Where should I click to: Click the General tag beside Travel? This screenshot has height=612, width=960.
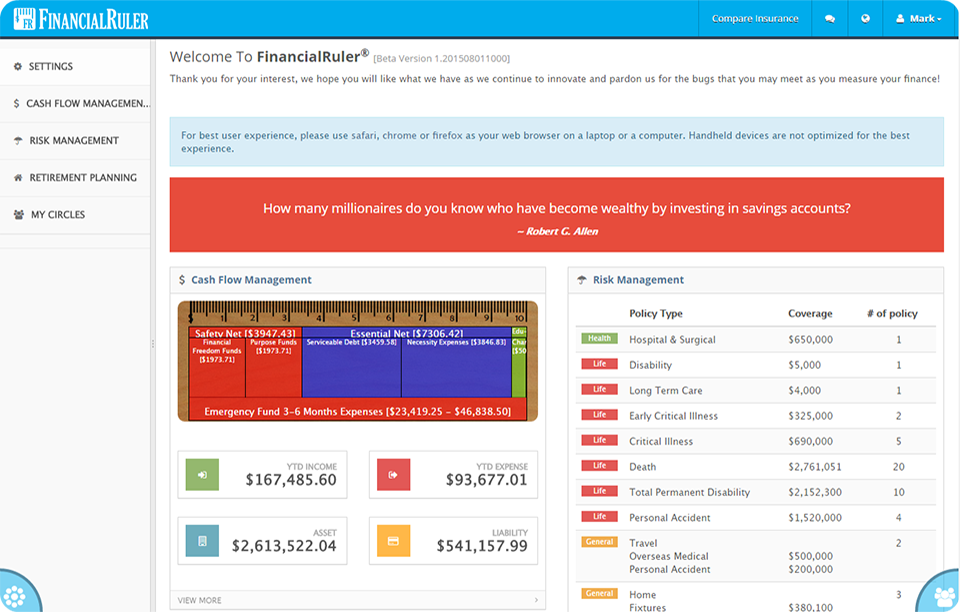[x=599, y=542]
